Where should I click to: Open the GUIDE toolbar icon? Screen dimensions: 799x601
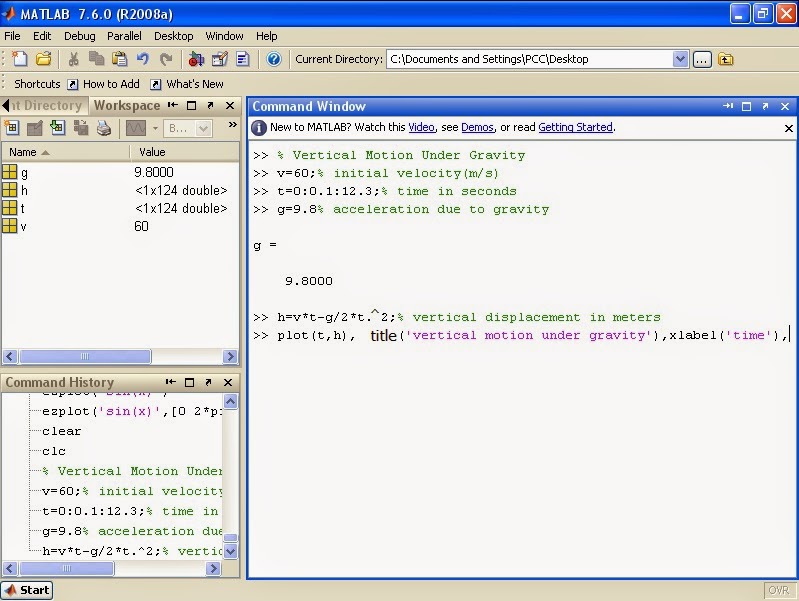point(220,59)
